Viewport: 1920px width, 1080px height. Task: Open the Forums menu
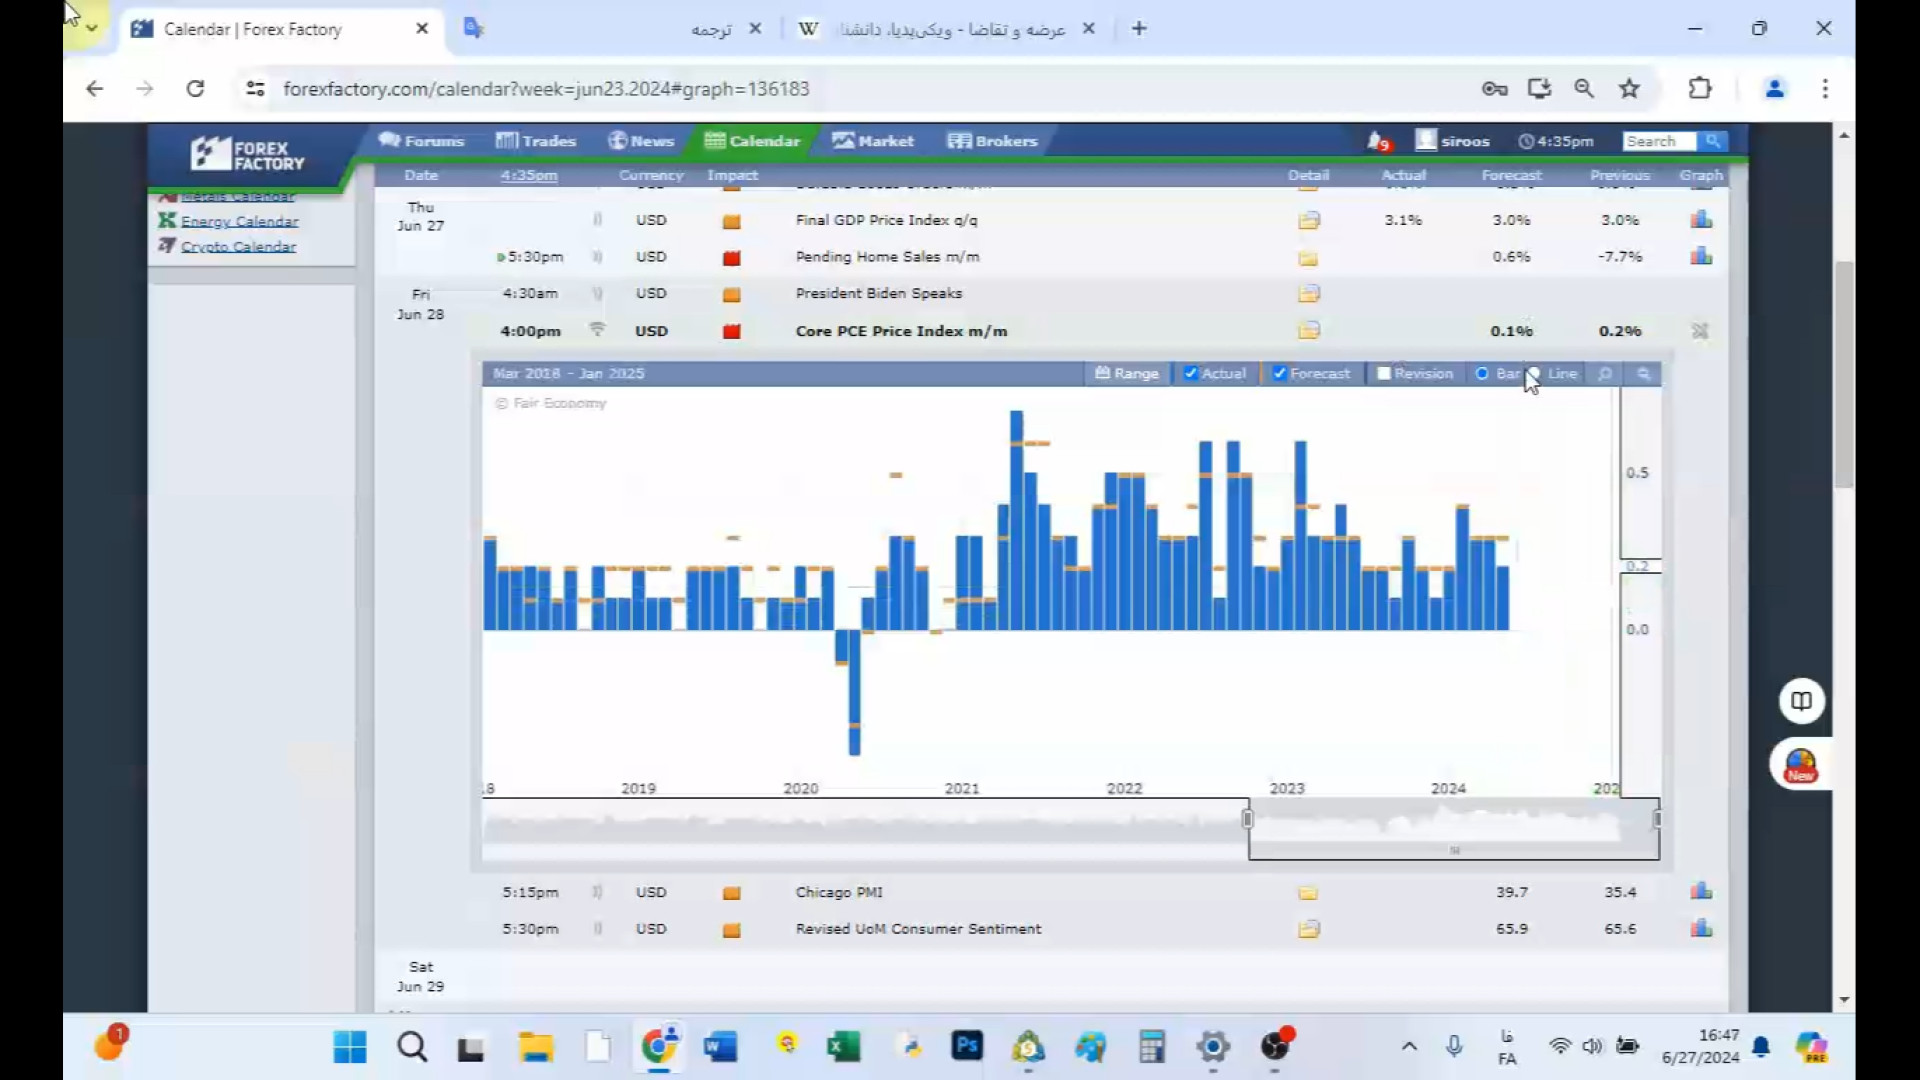(421, 141)
